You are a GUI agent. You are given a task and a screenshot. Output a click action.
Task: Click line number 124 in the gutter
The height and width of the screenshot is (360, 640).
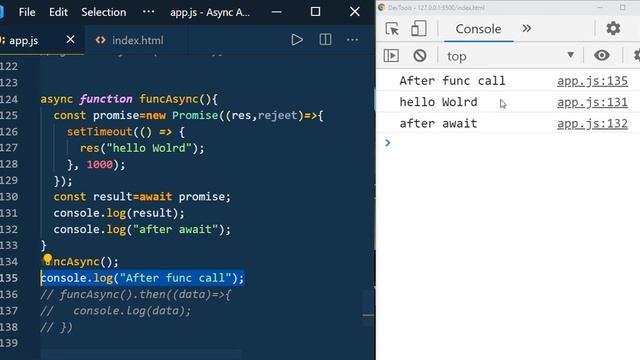click(9, 99)
